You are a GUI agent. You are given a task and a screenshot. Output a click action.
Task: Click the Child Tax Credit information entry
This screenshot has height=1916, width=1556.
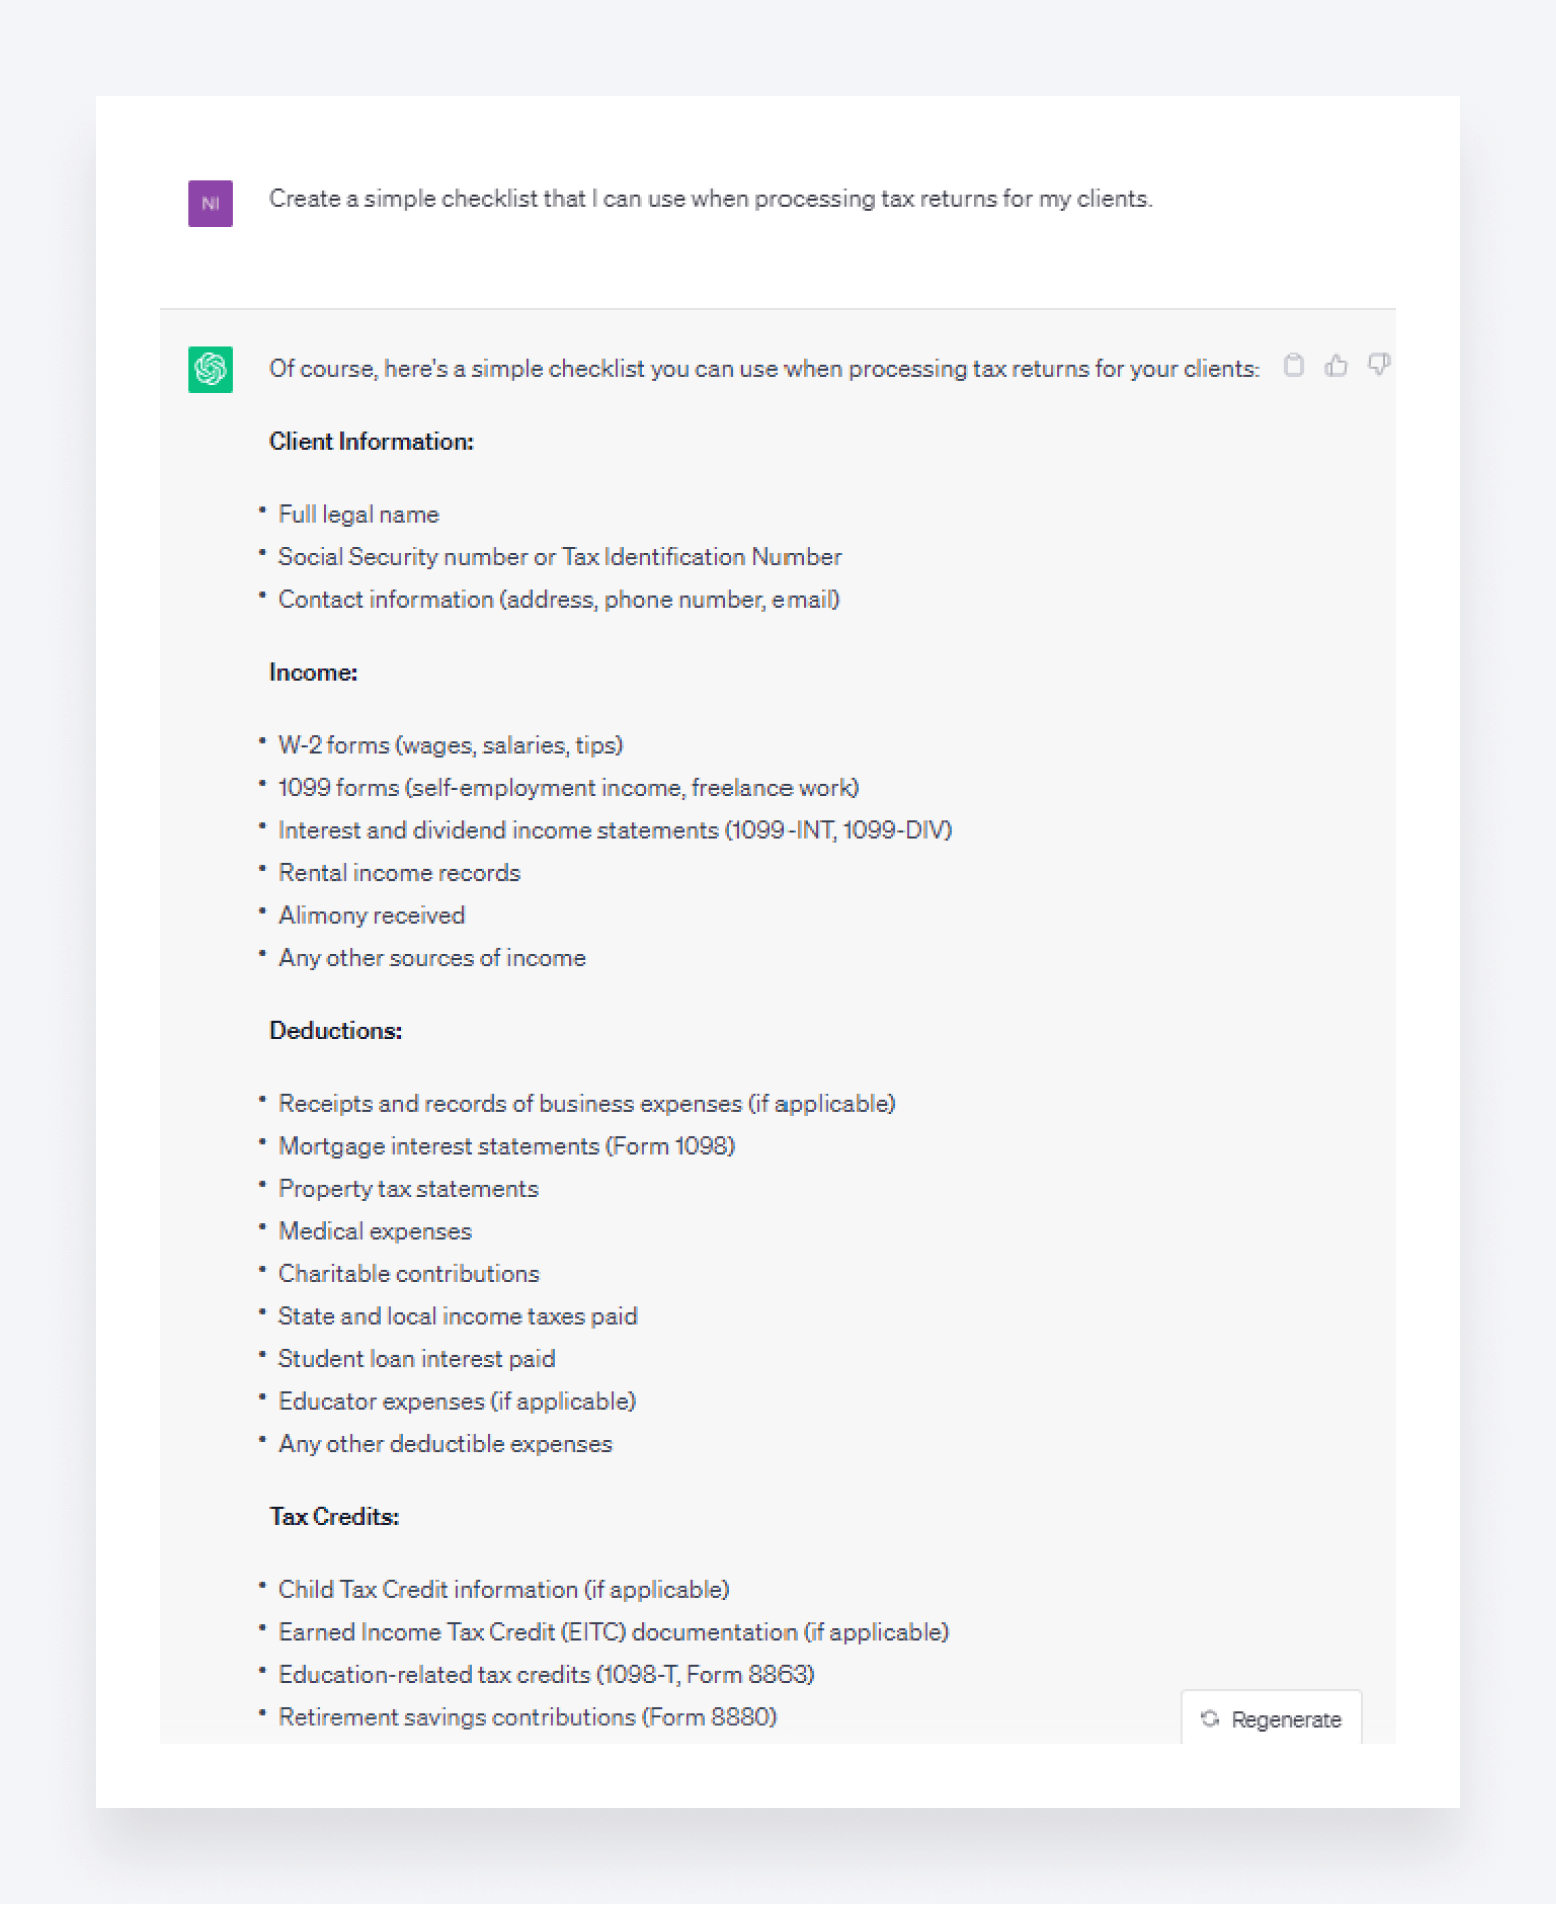point(503,1589)
